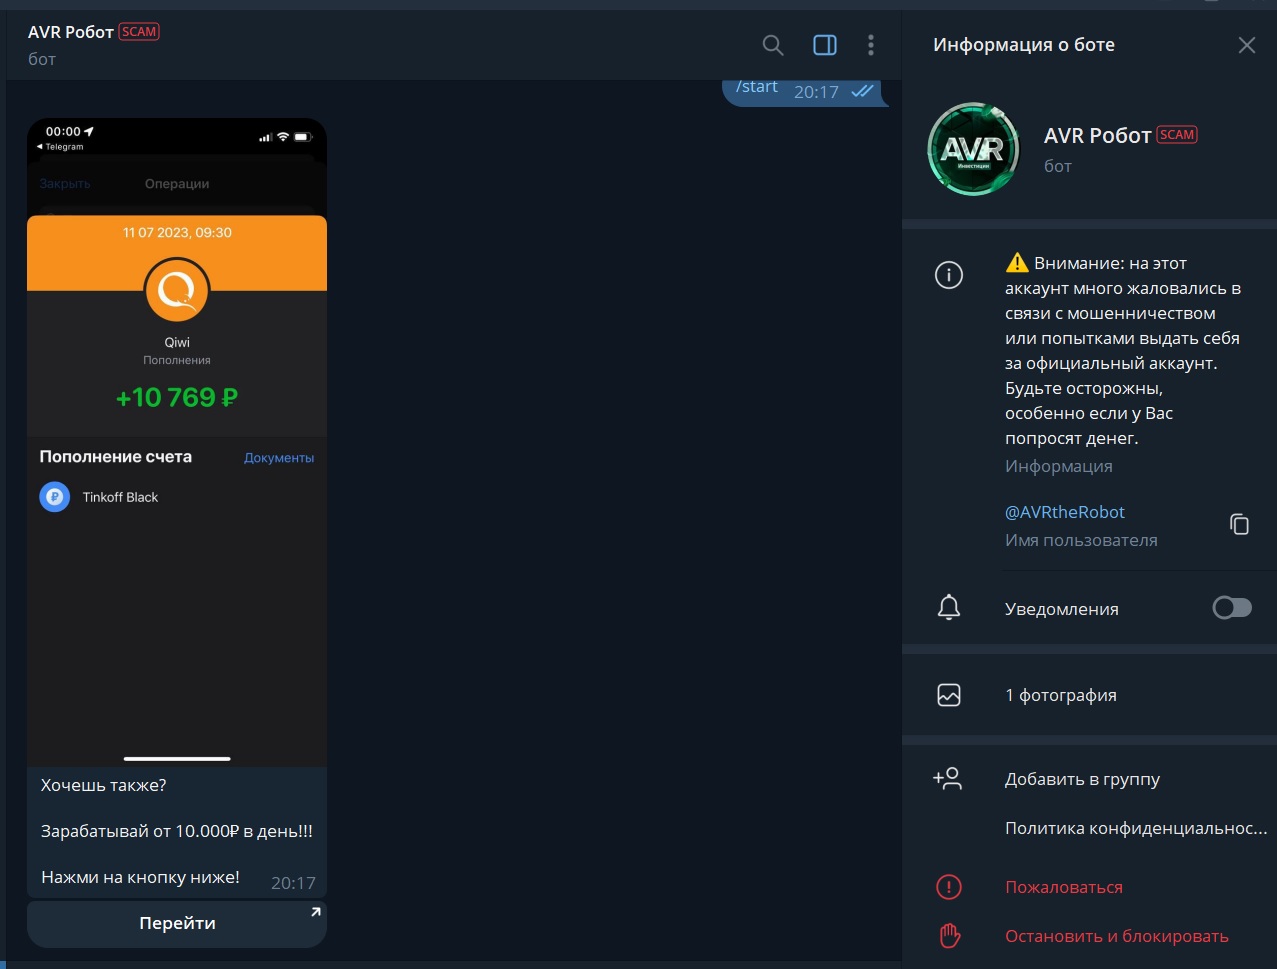Click the "Хочешь также?" message text
The height and width of the screenshot is (969, 1277).
point(104,786)
